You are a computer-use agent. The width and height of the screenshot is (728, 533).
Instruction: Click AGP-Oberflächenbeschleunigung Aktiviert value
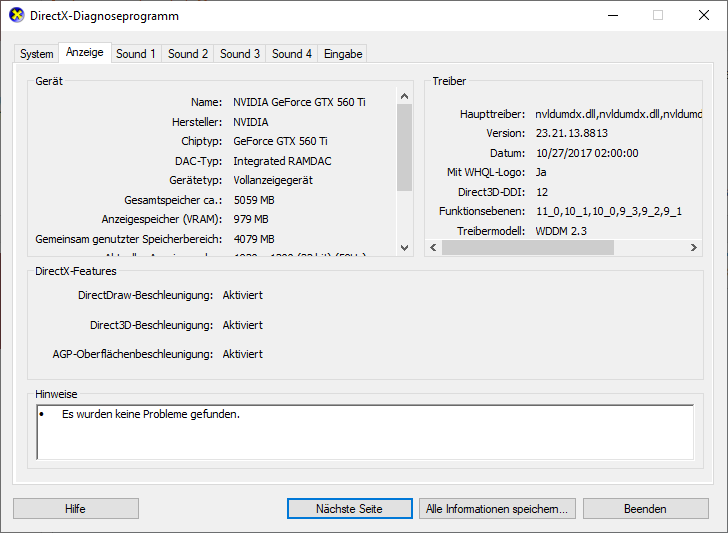pos(242,354)
